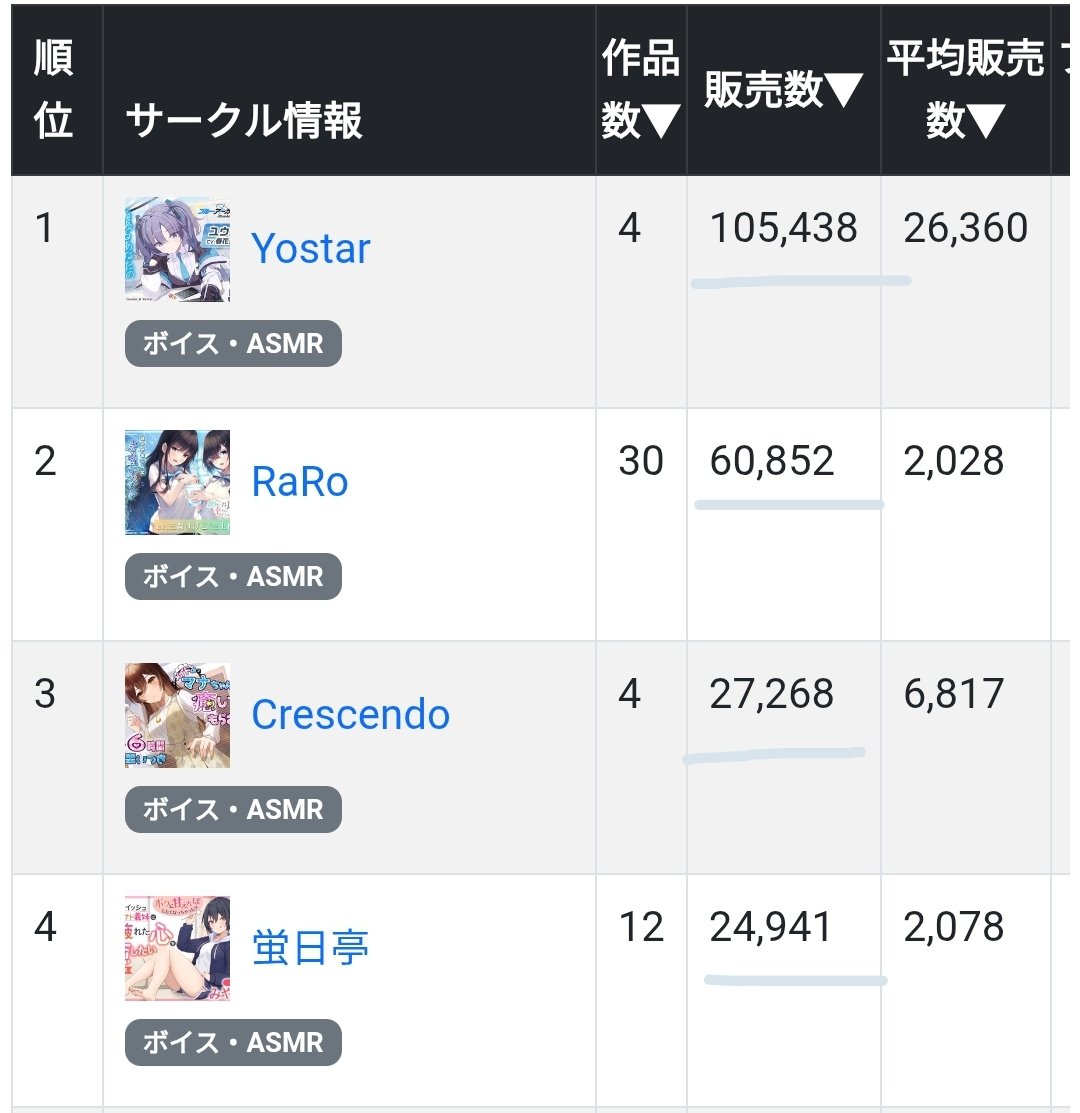Select ボイス・ASMR tag under 蛍日亭

(x=233, y=1043)
